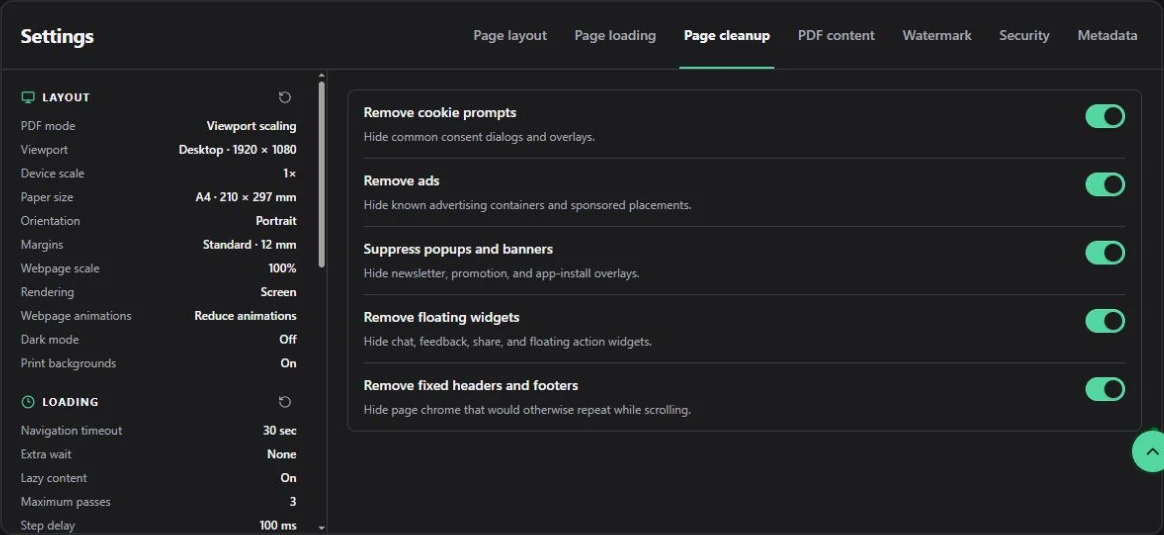Click the Dark mode value Off

point(288,340)
